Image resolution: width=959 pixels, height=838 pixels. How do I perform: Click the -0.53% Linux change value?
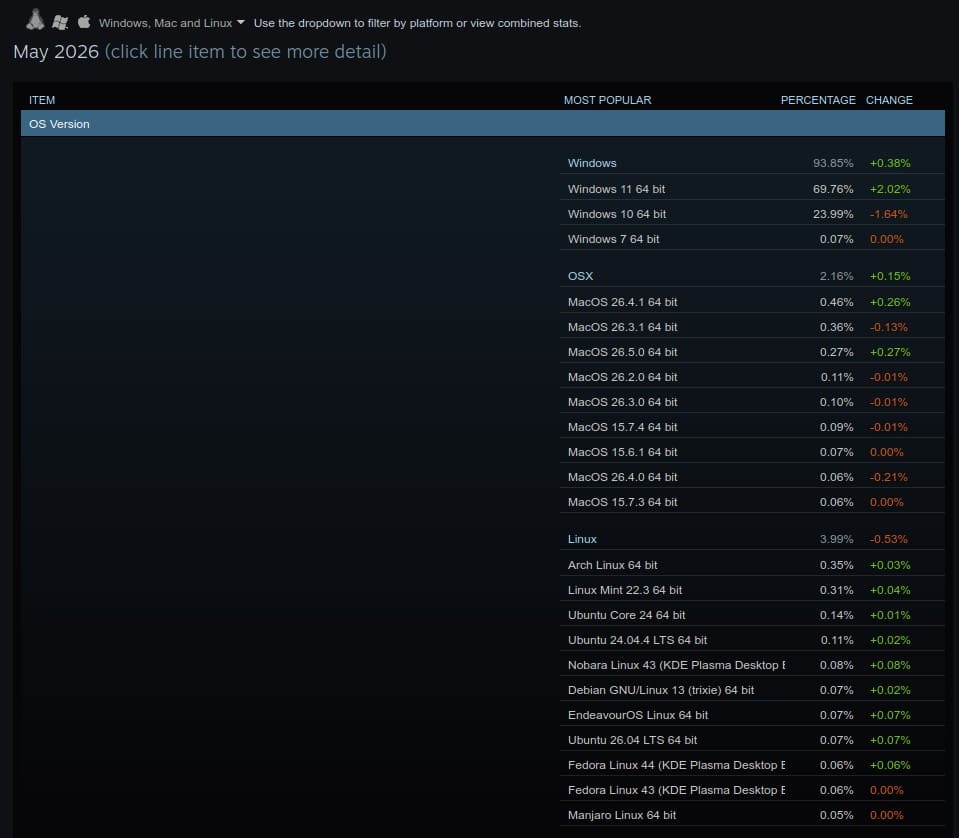889,539
